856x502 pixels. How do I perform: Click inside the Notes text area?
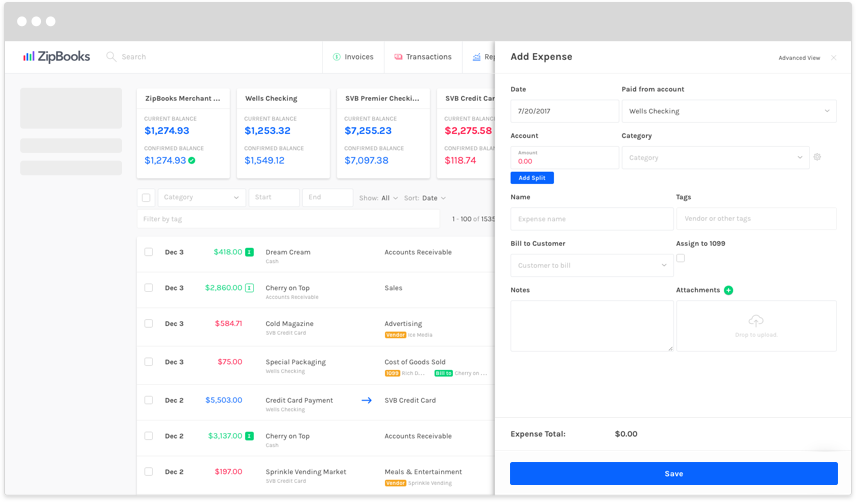click(x=592, y=326)
